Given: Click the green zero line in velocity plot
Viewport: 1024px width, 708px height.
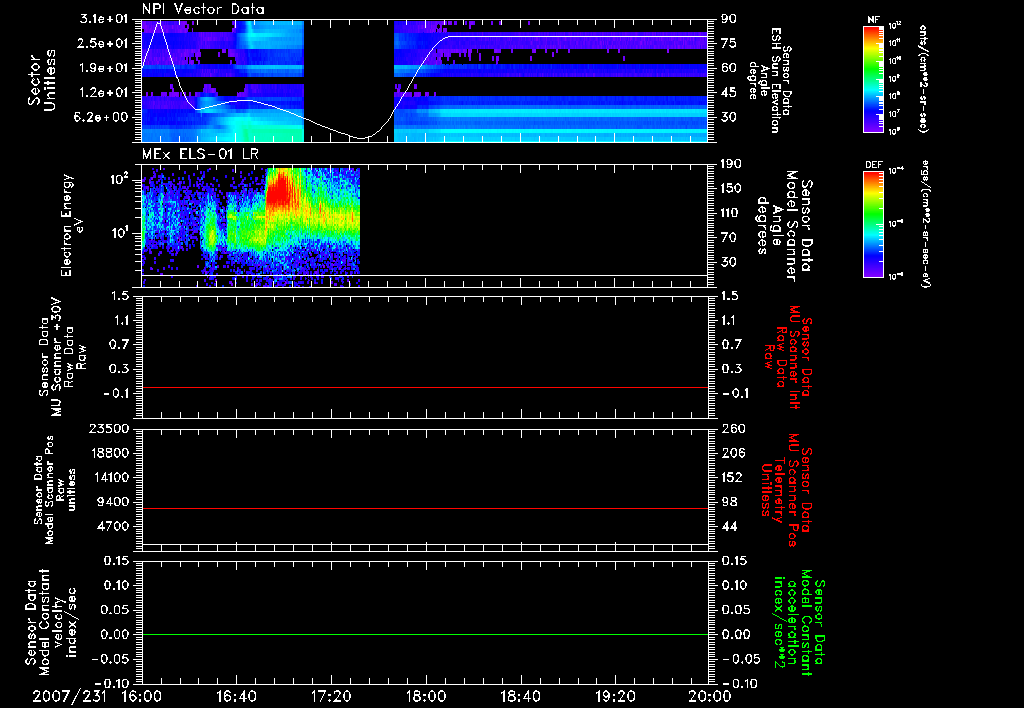Looking at the screenshot, I should [425, 634].
